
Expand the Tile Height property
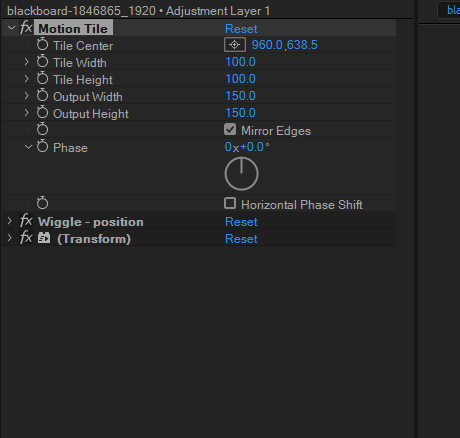coord(27,79)
